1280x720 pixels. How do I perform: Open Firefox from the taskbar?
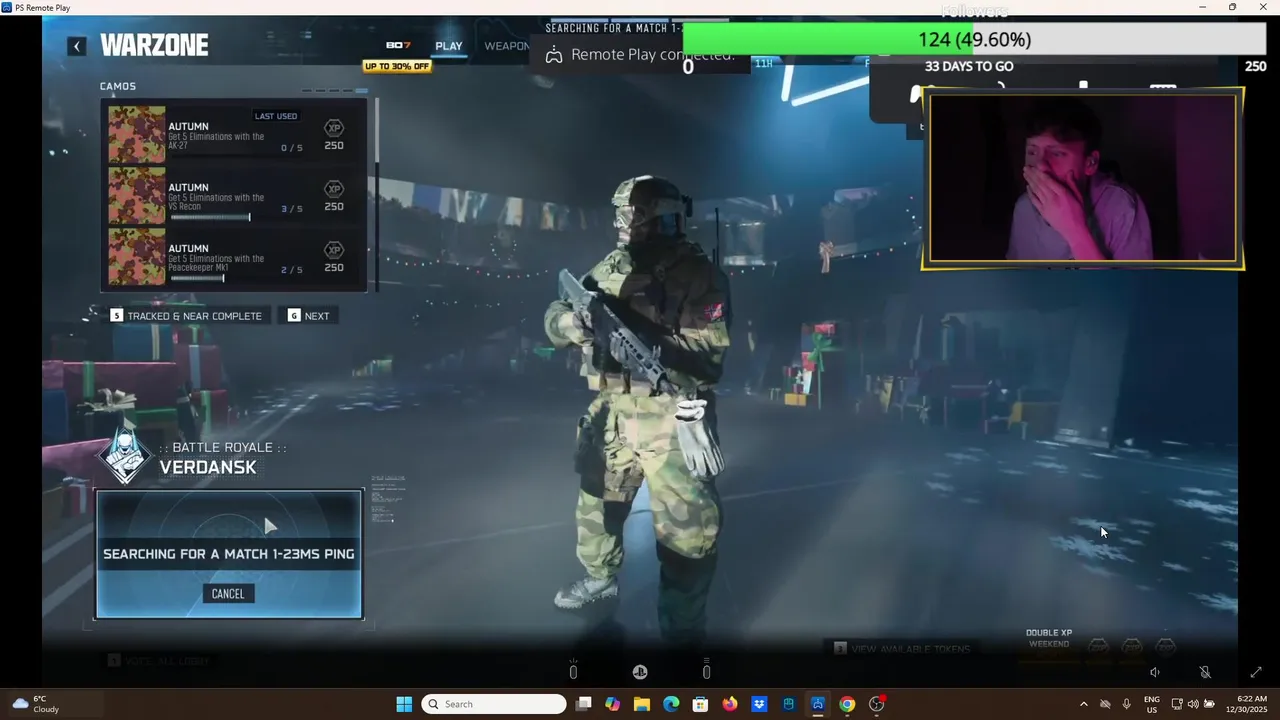[730, 704]
